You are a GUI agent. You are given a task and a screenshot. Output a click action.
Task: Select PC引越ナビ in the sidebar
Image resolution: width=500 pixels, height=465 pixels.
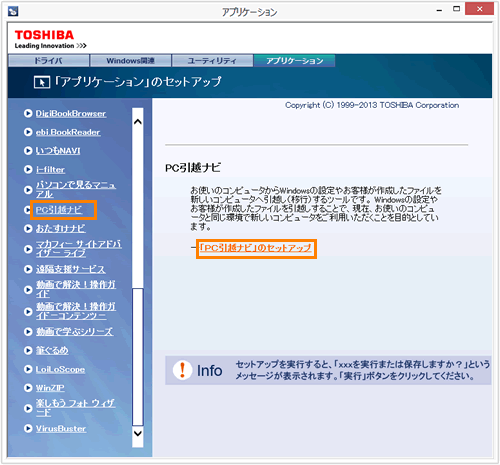coord(59,210)
